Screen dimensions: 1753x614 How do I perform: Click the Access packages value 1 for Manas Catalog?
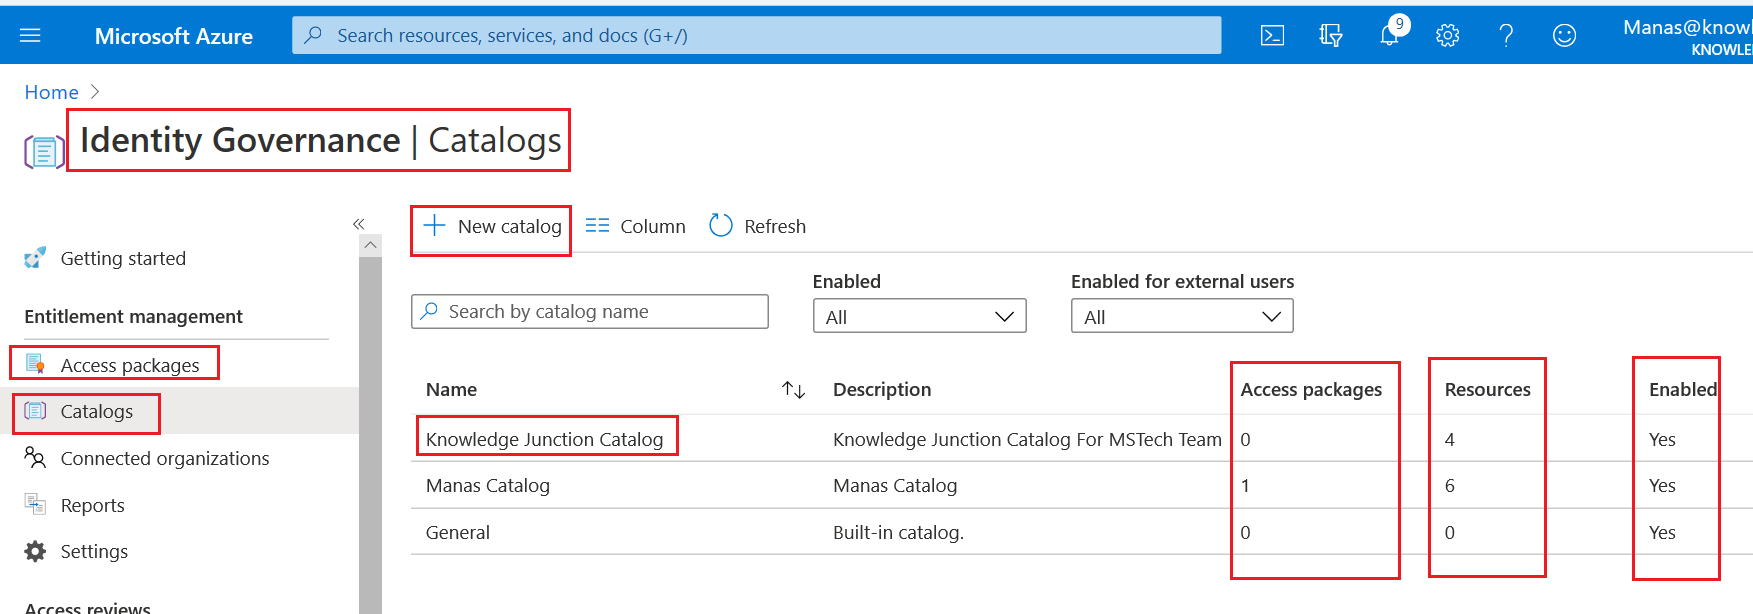[1245, 485]
